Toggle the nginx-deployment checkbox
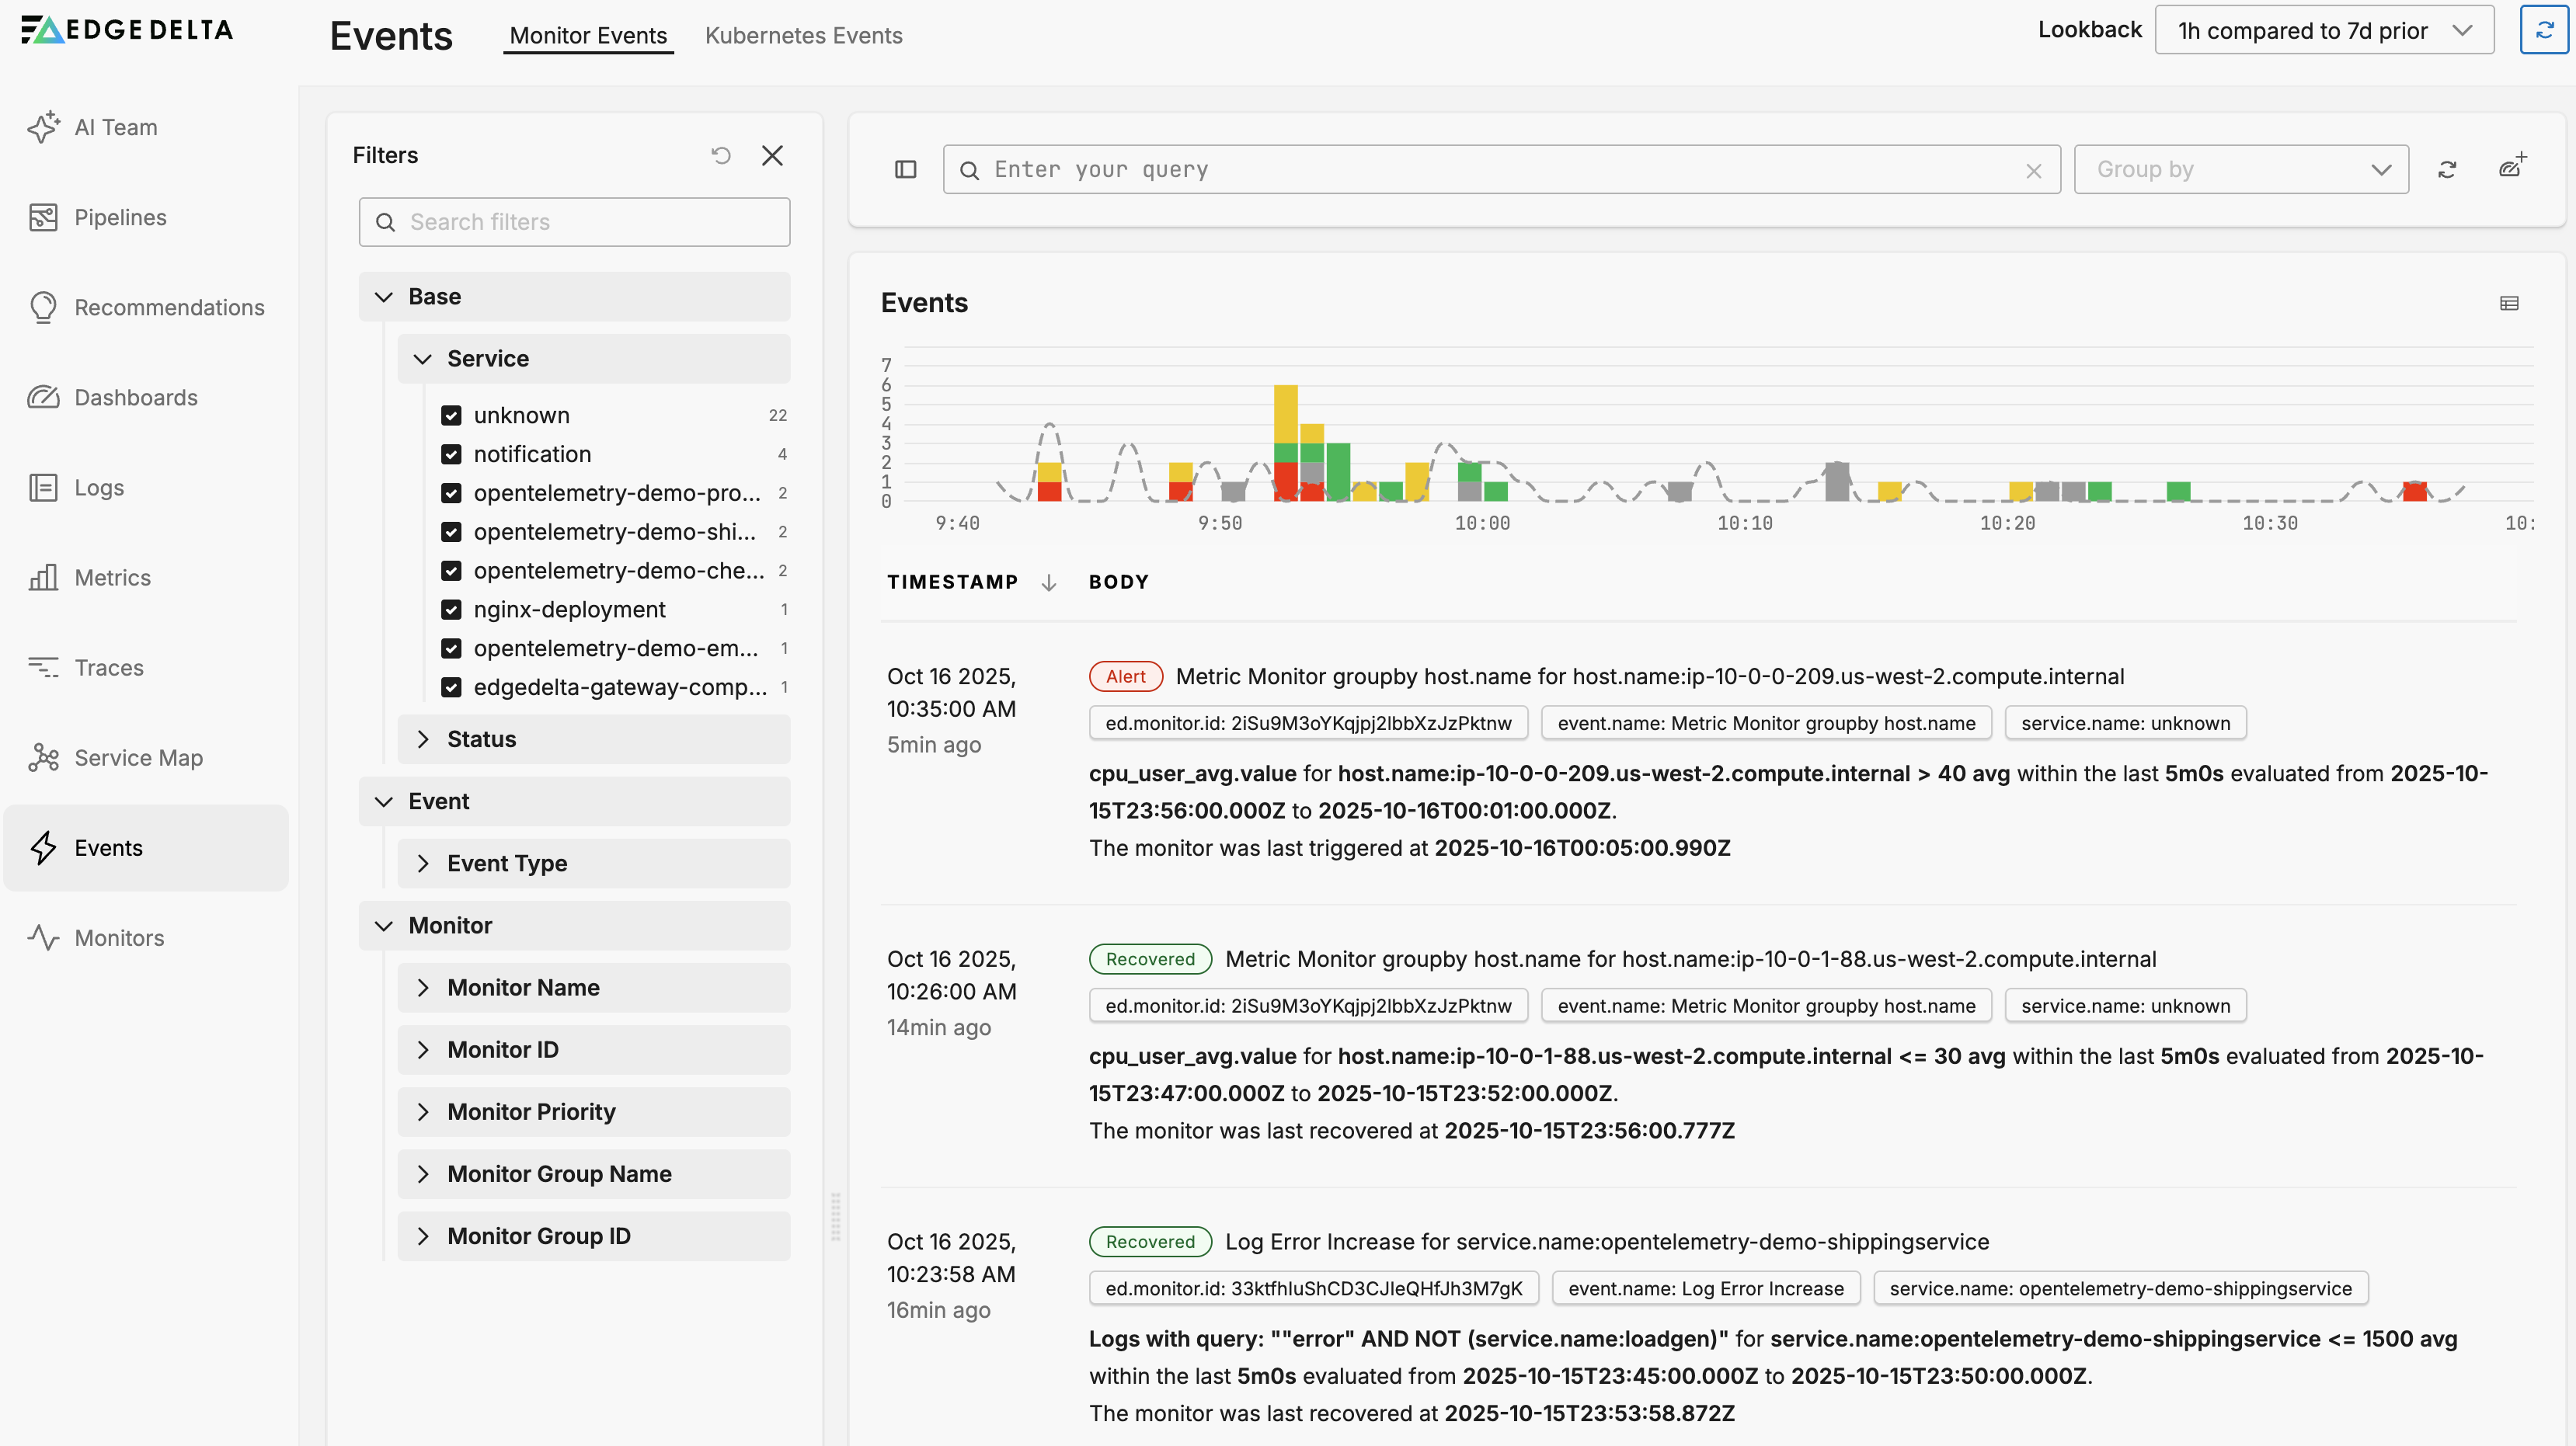The height and width of the screenshot is (1446, 2576). click(x=451, y=609)
